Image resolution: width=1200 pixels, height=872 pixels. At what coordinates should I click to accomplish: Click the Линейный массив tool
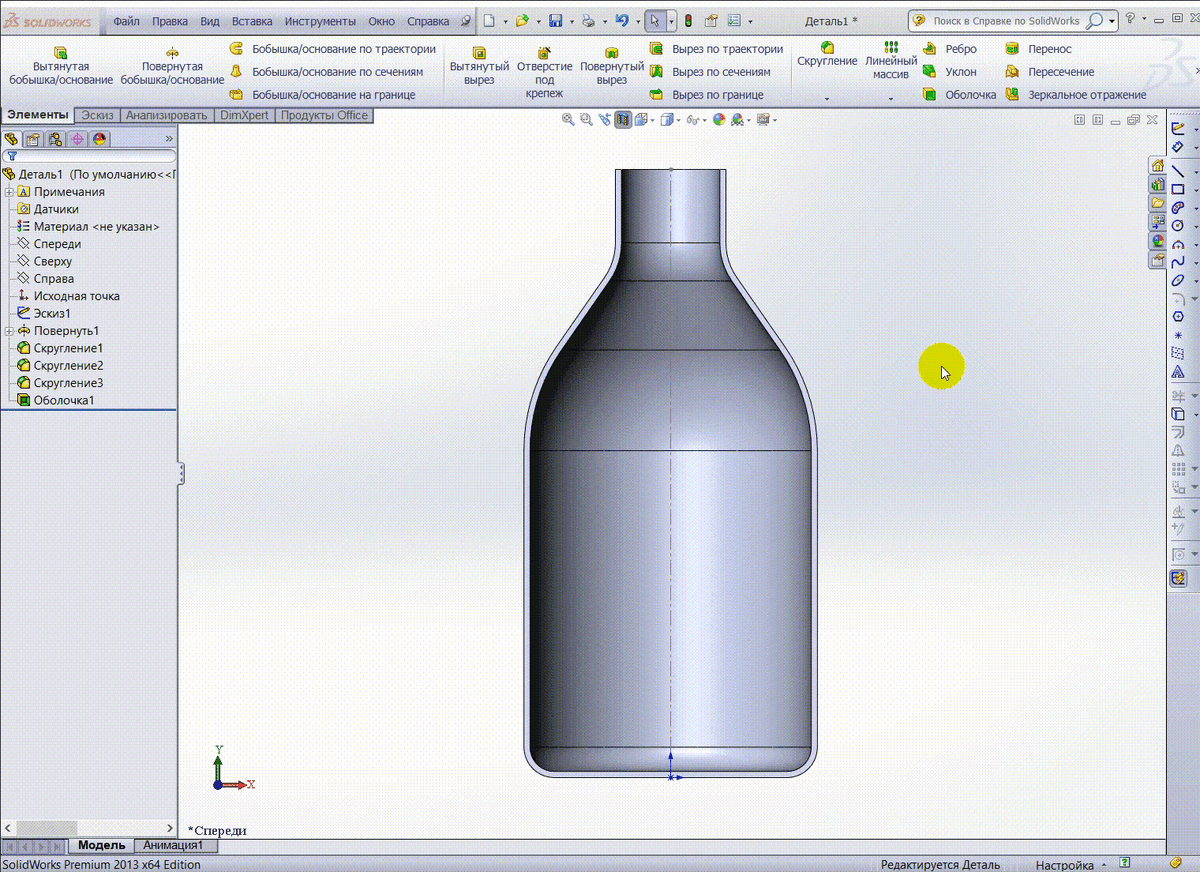(x=891, y=60)
